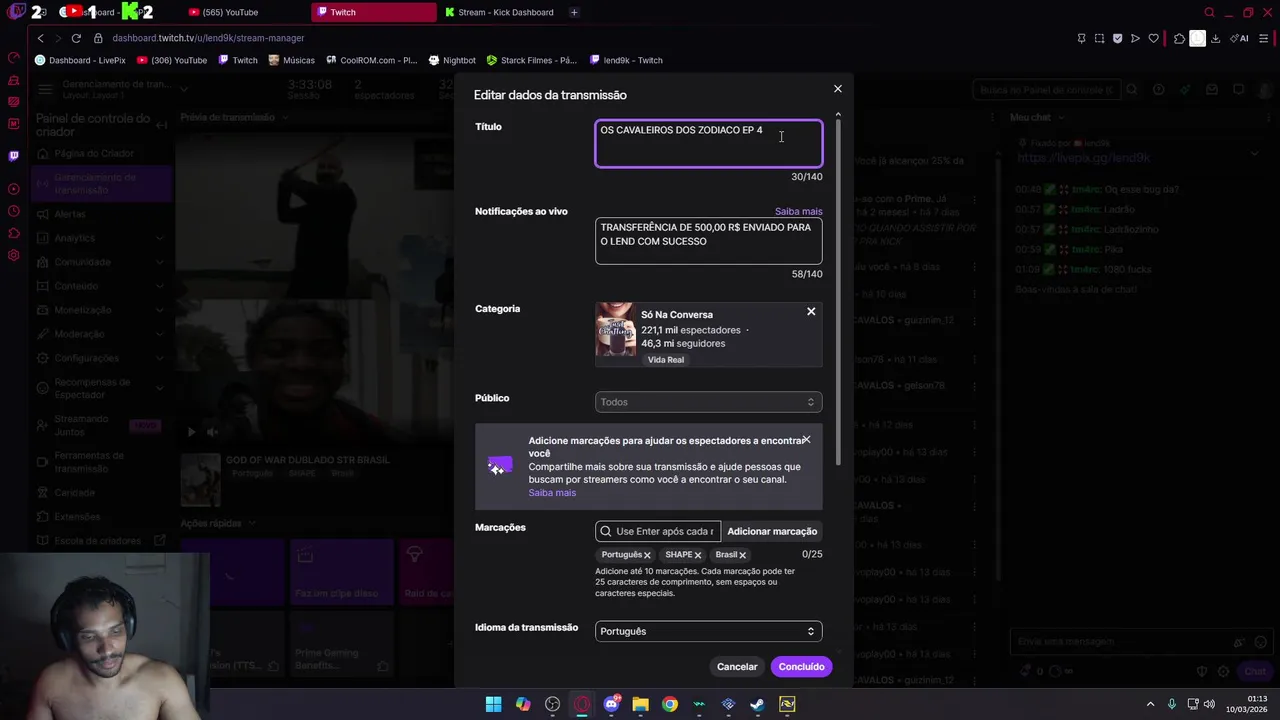Click the ad blocker shield icon
The width and height of the screenshot is (1280, 720).
click(x=1117, y=38)
